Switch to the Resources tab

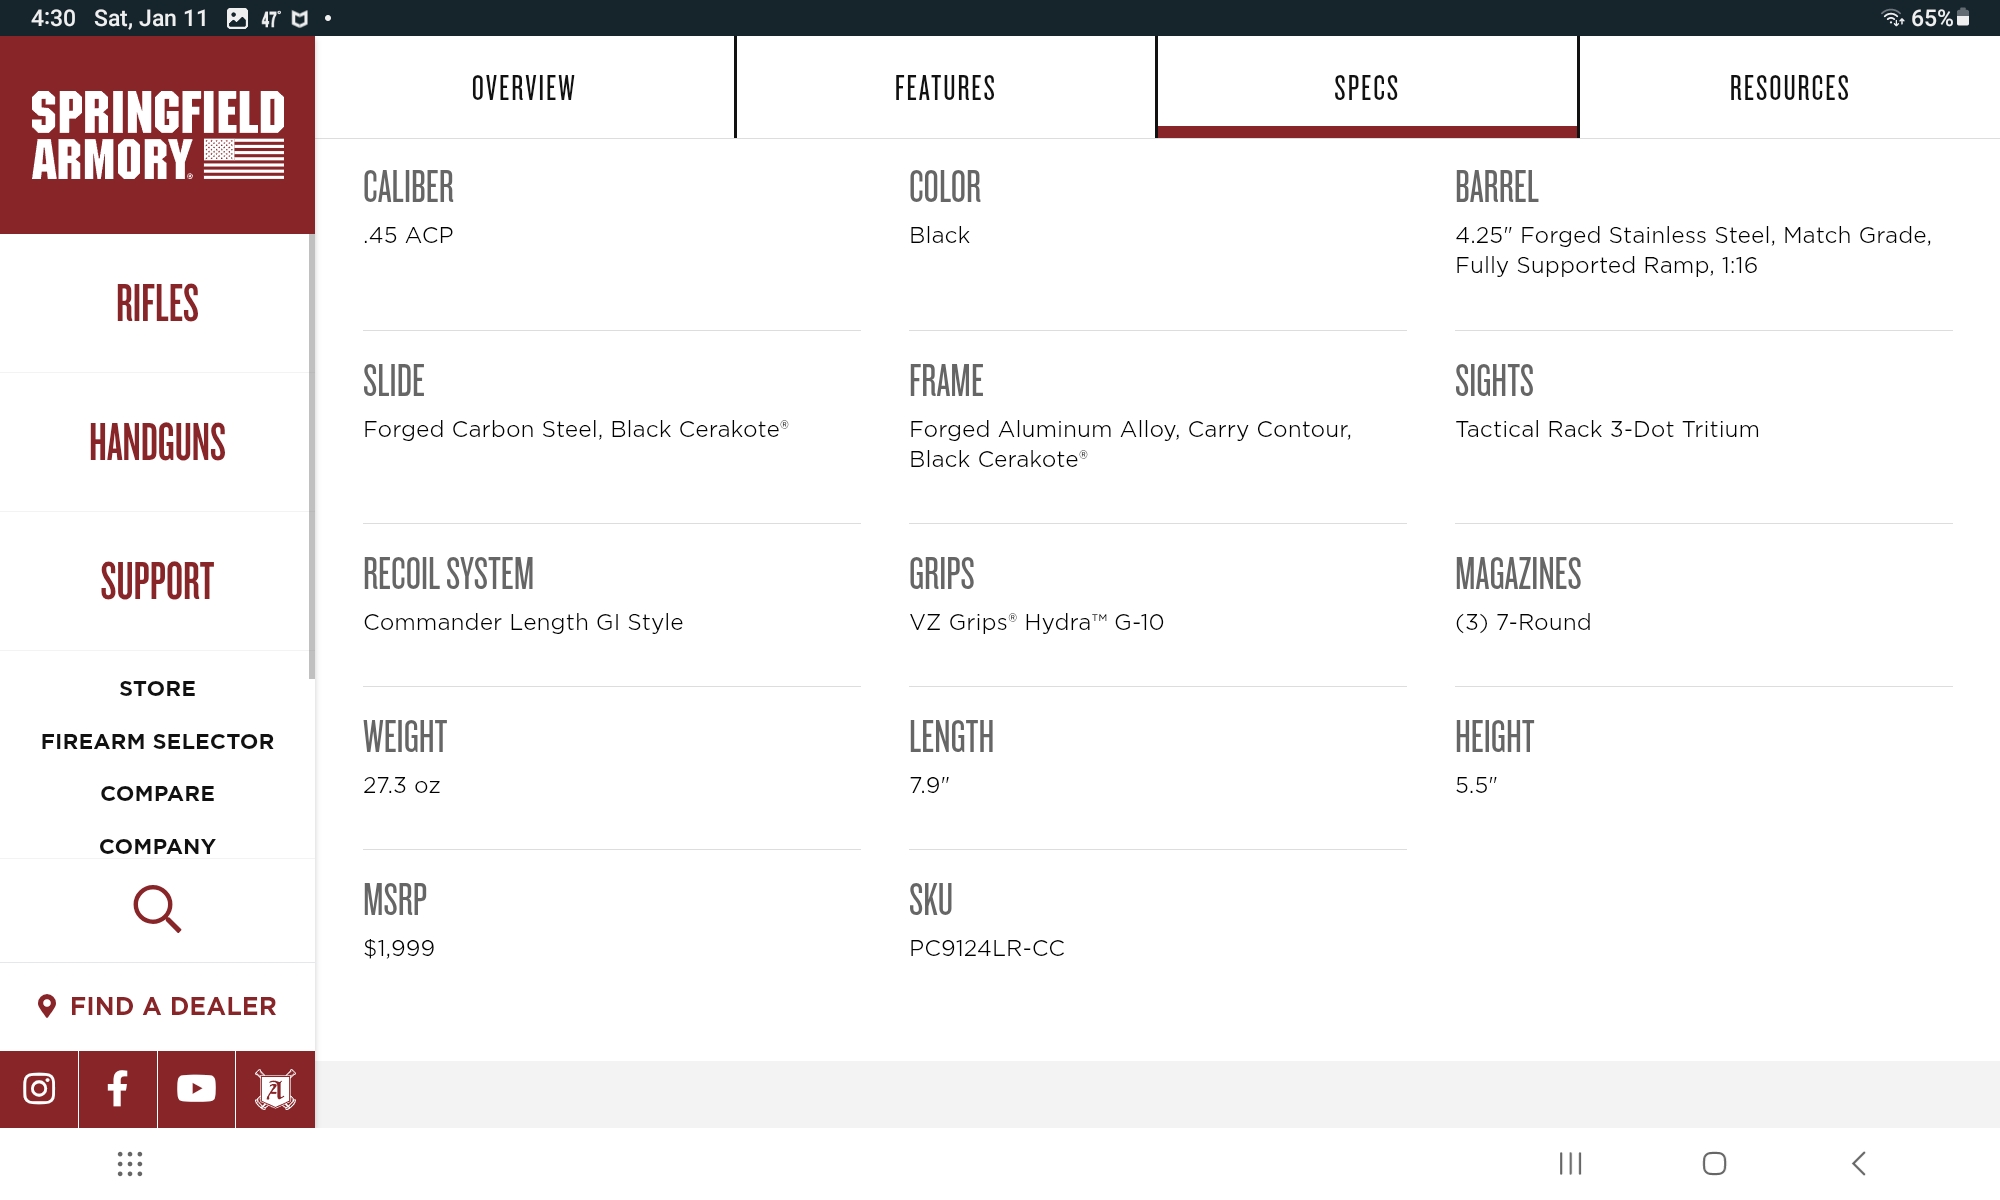[x=1789, y=88]
